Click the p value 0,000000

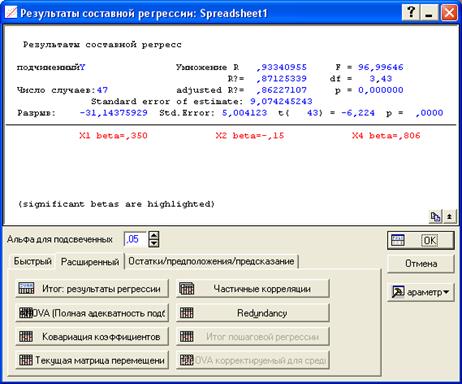pyautogui.click(x=381, y=90)
